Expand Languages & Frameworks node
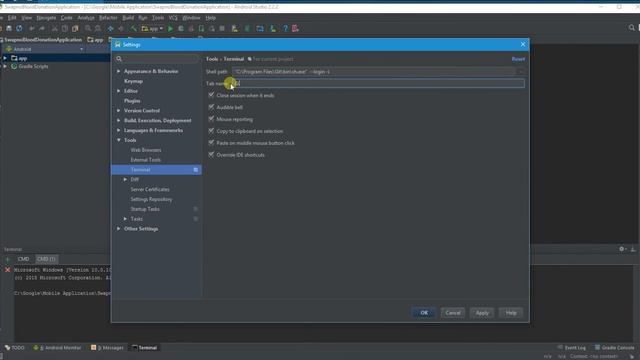The image size is (640, 360). pyautogui.click(x=119, y=130)
